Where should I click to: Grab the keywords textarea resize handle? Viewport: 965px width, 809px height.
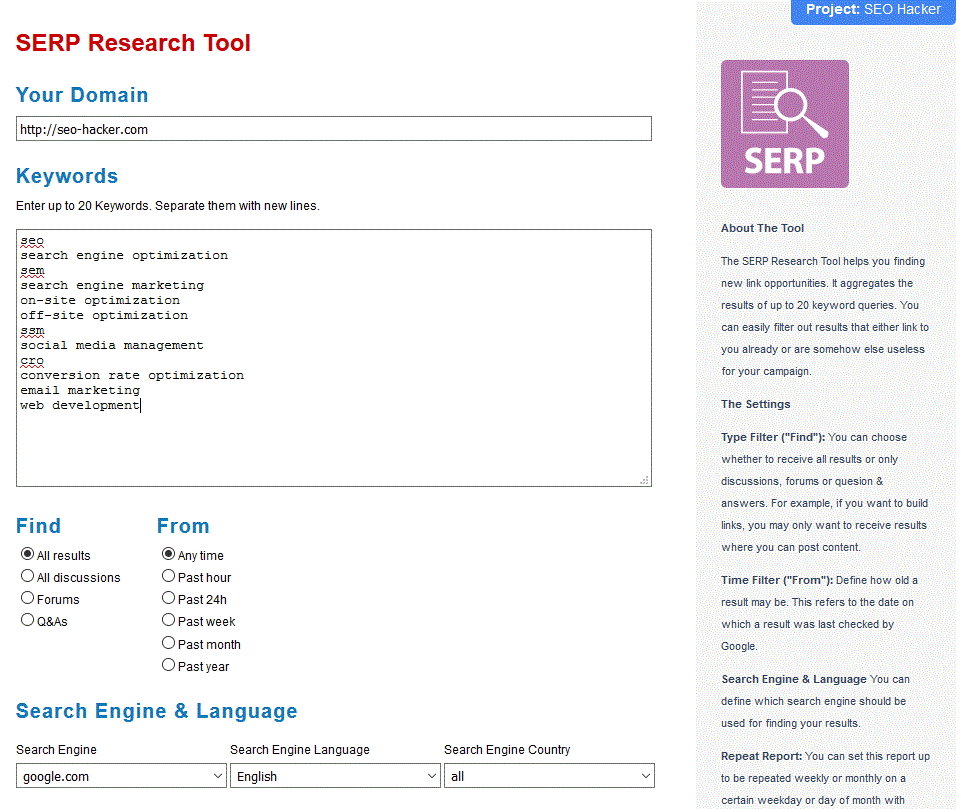[645, 480]
